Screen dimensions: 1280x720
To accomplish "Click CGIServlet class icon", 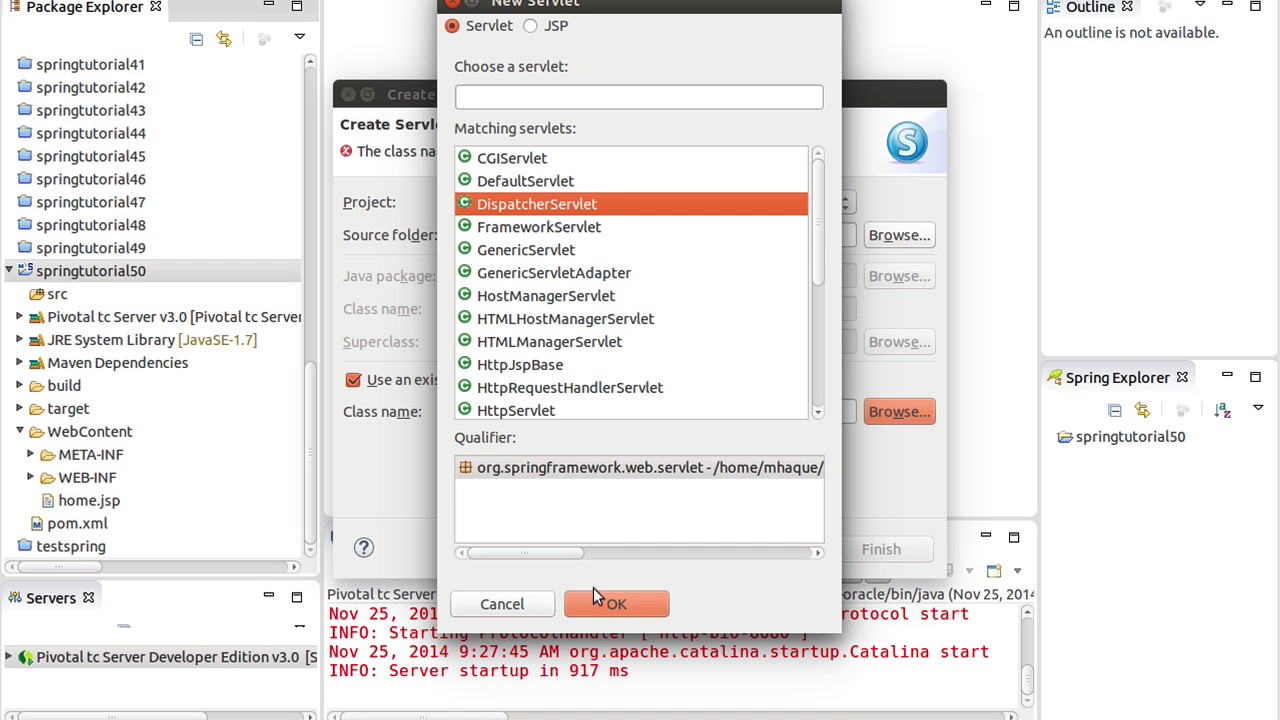I will click(x=464, y=157).
